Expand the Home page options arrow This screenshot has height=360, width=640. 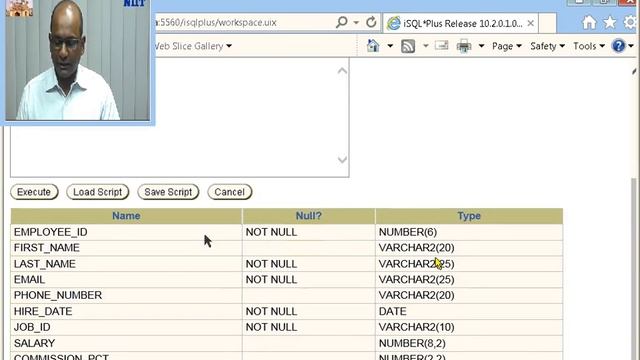pos(390,46)
